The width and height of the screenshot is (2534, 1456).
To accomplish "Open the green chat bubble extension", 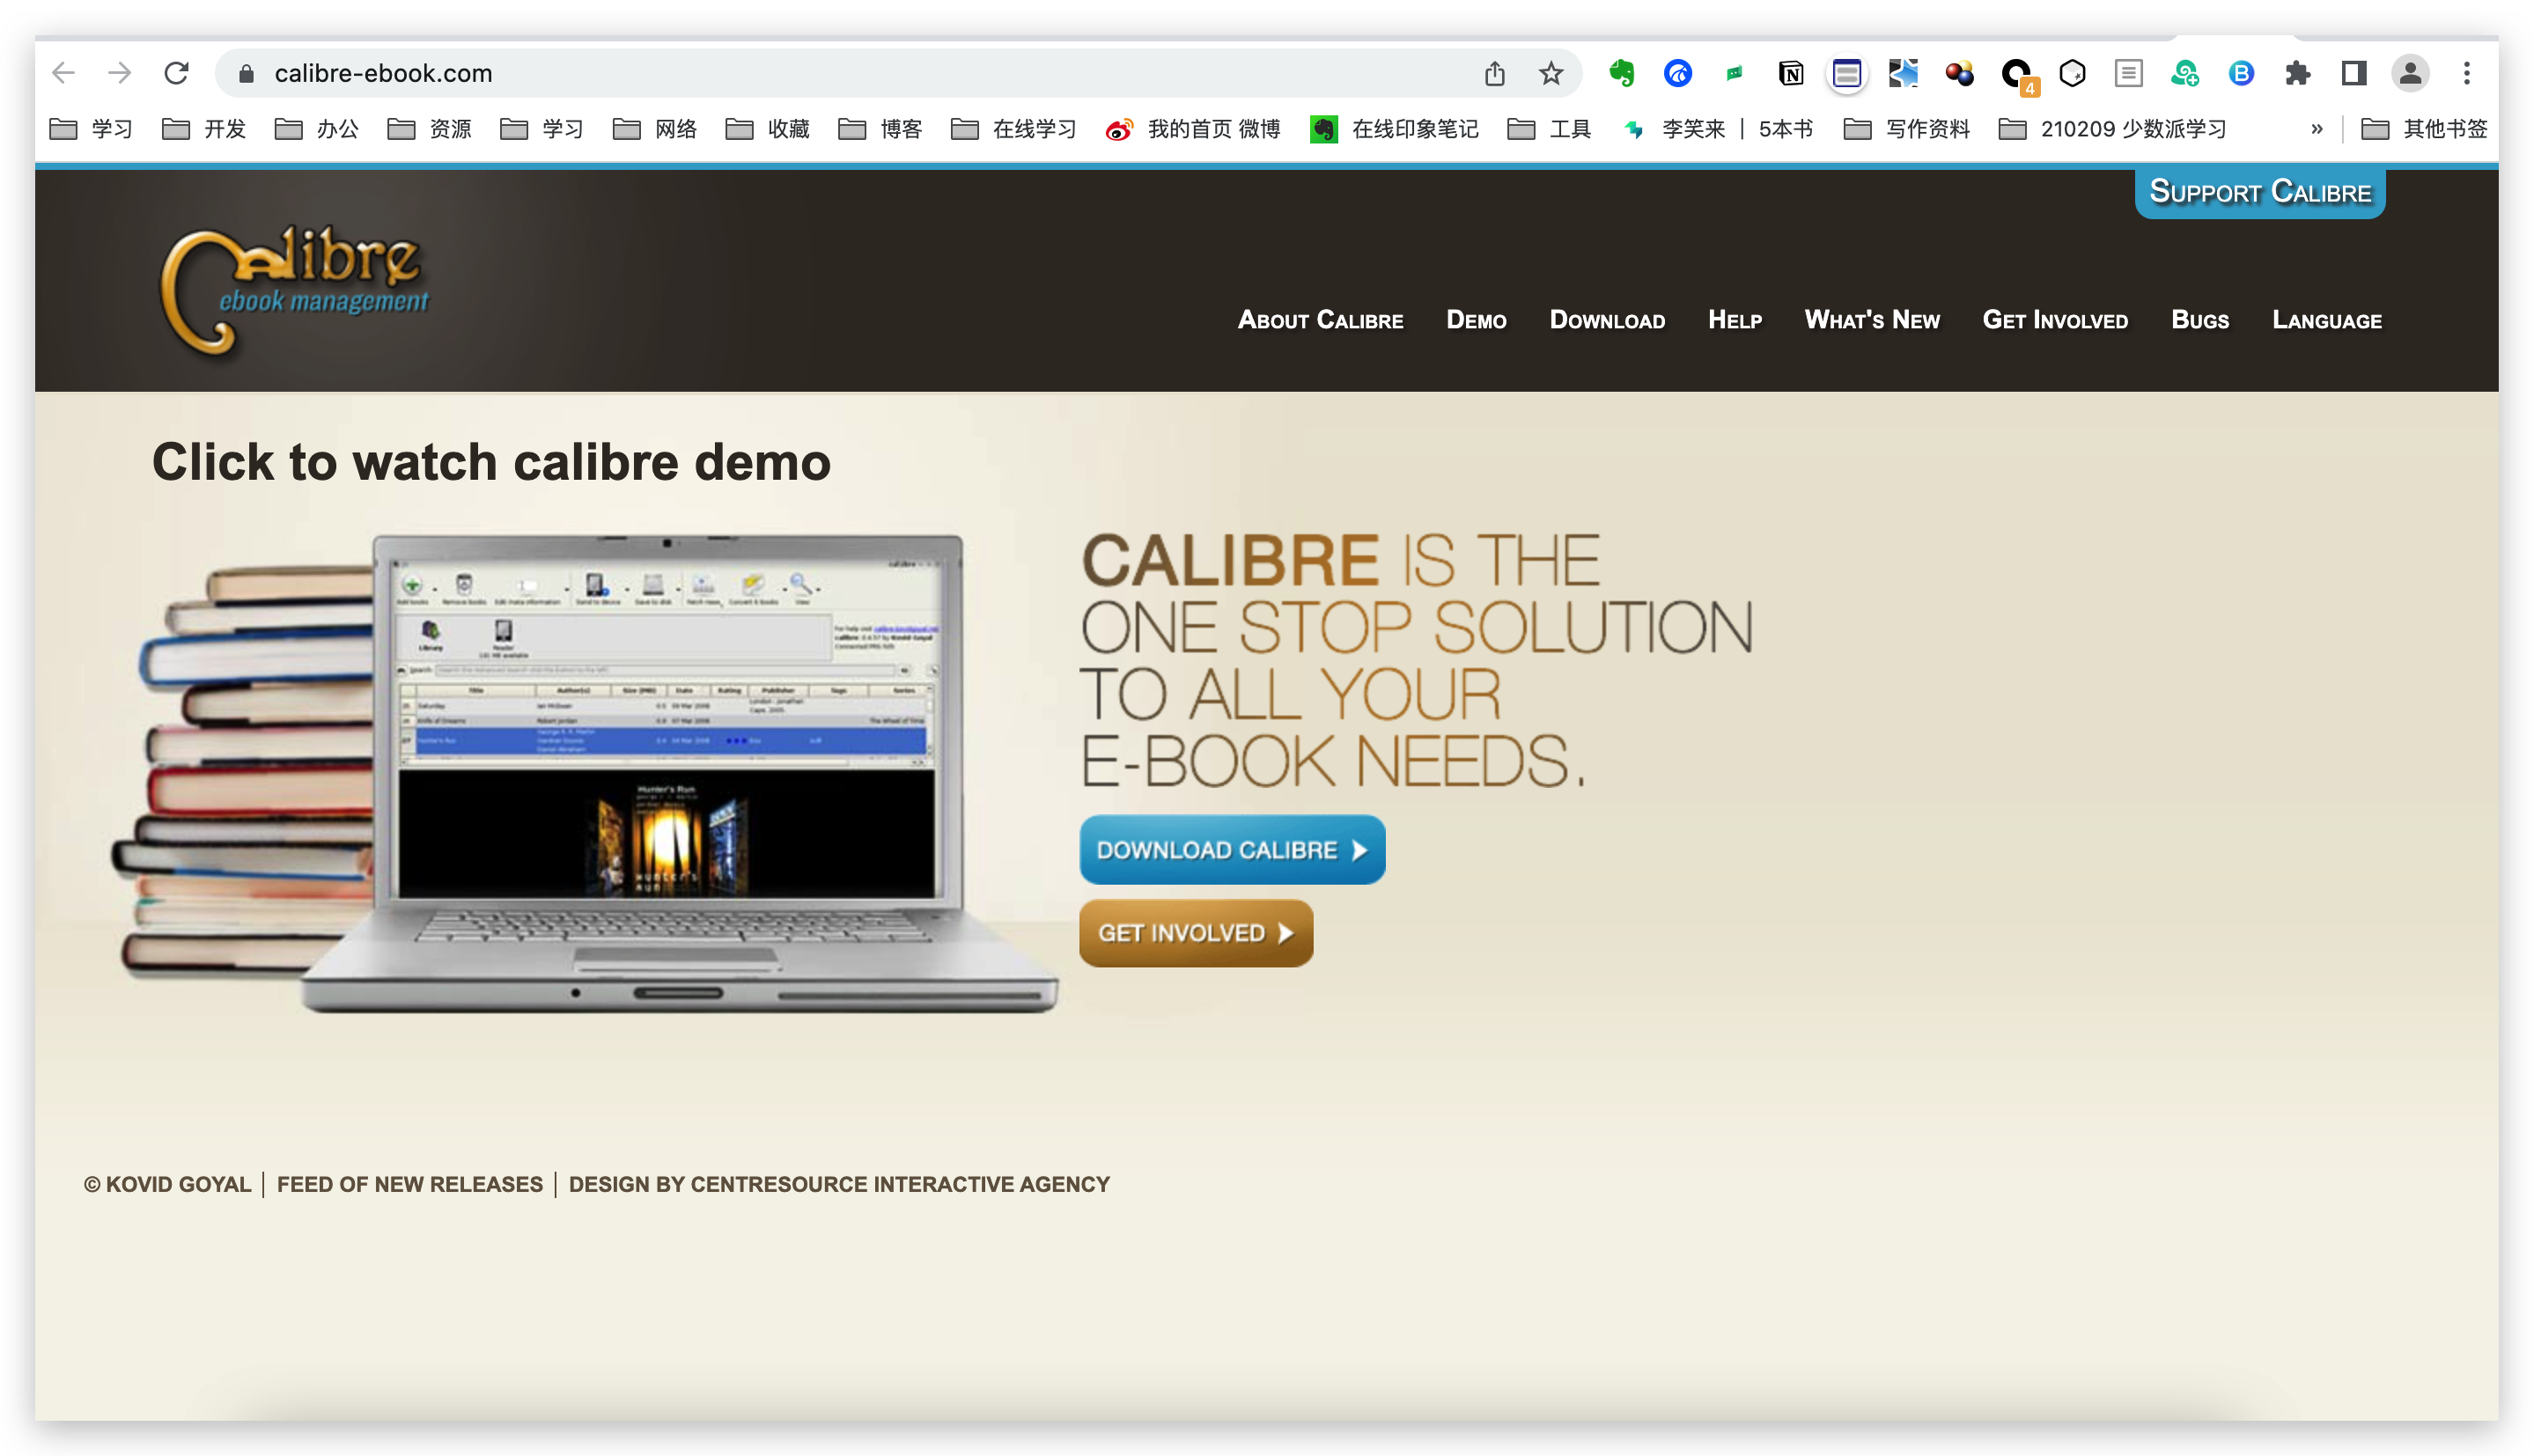I will click(x=1734, y=73).
